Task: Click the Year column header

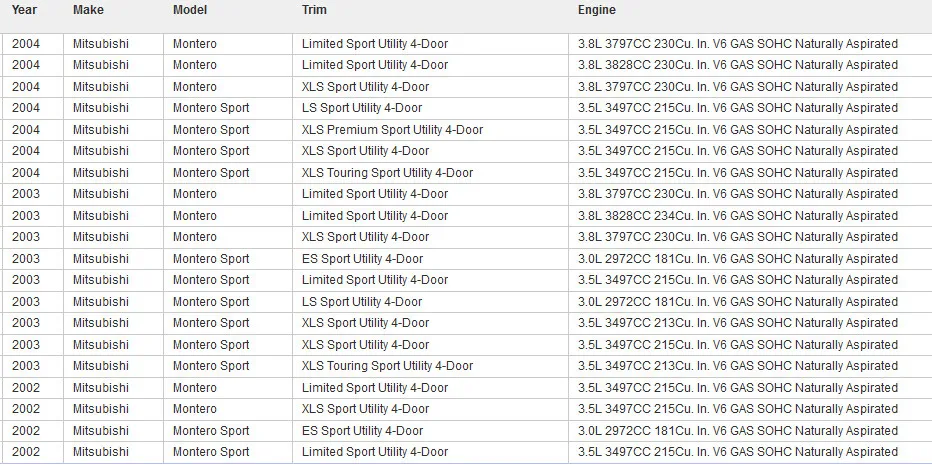Action: point(24,10)
